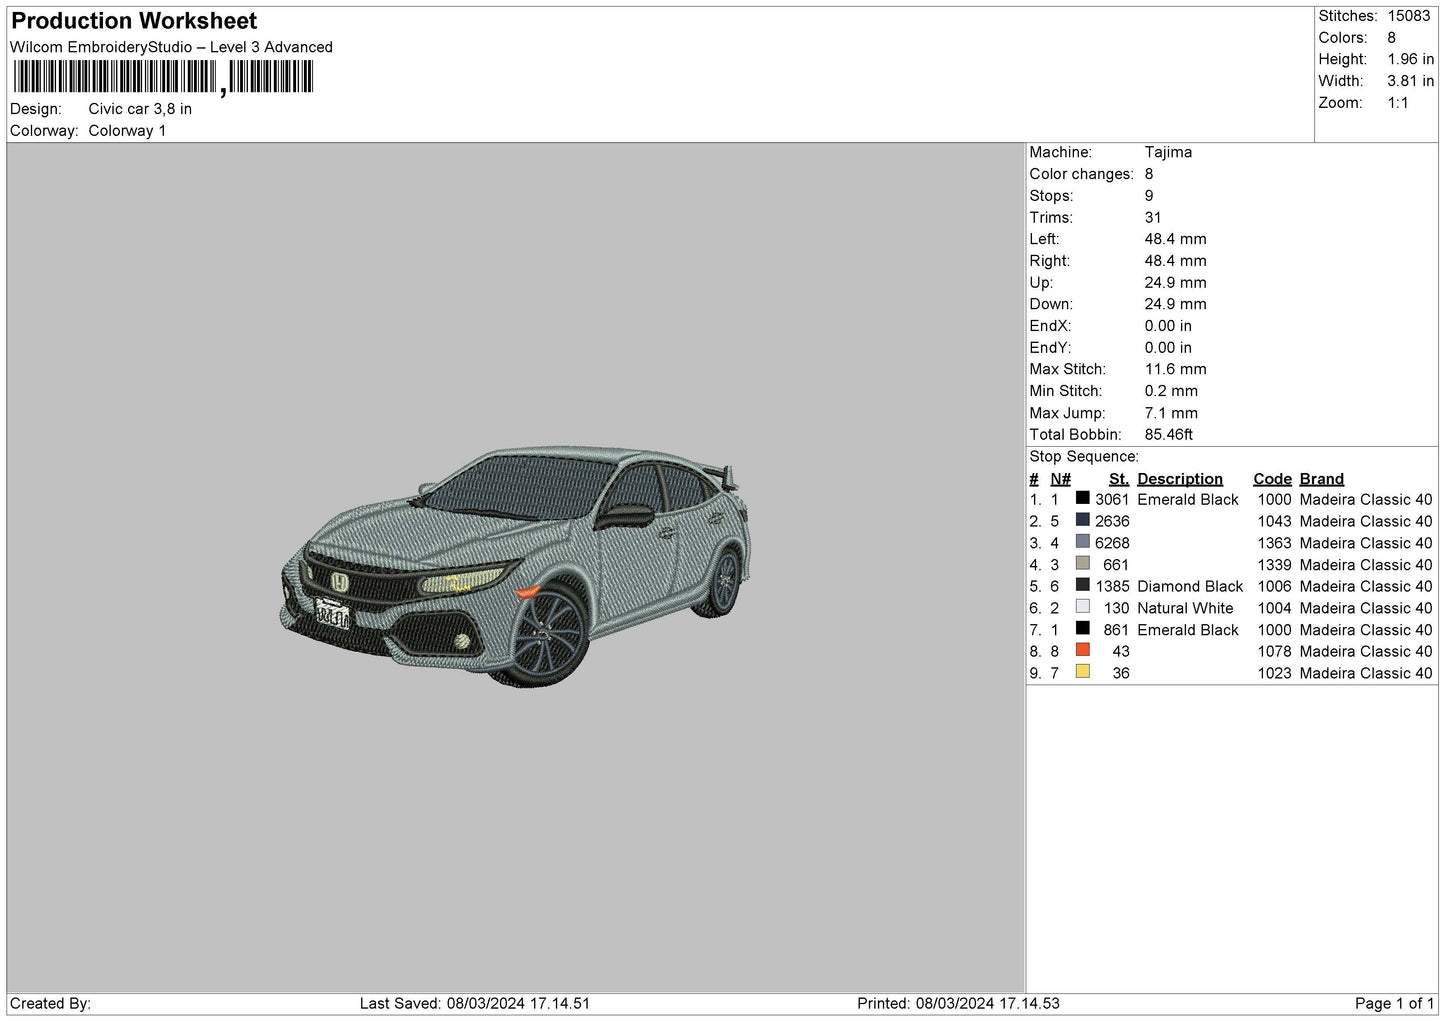Click the 'Colorway 1' value

tap(127, 131)
